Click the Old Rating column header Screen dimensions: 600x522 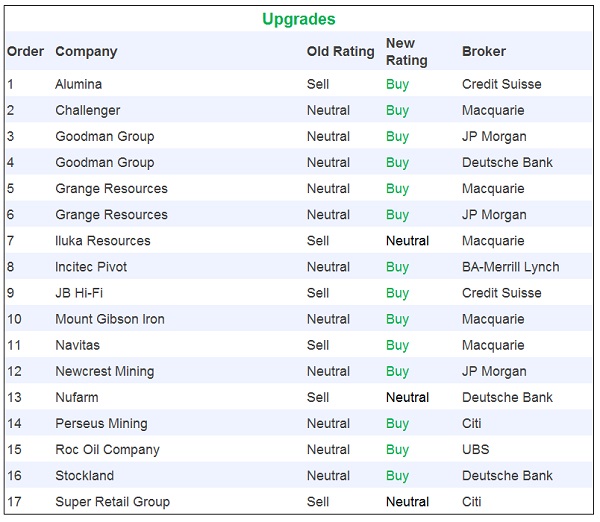[x=340, y=51]
